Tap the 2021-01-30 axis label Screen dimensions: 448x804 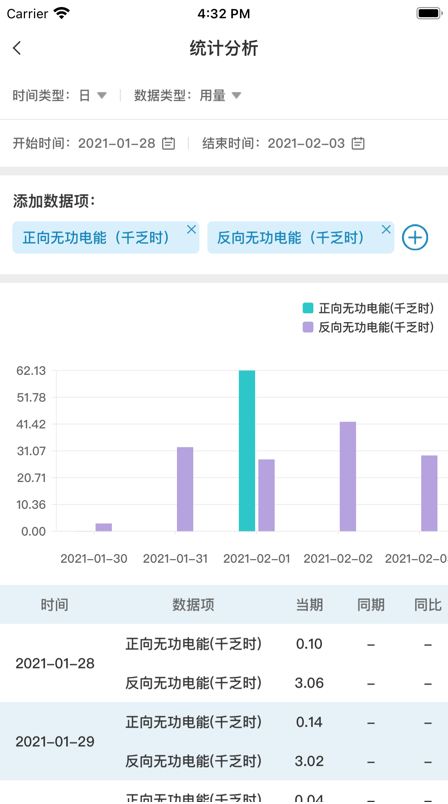click(x=94, y=559)
